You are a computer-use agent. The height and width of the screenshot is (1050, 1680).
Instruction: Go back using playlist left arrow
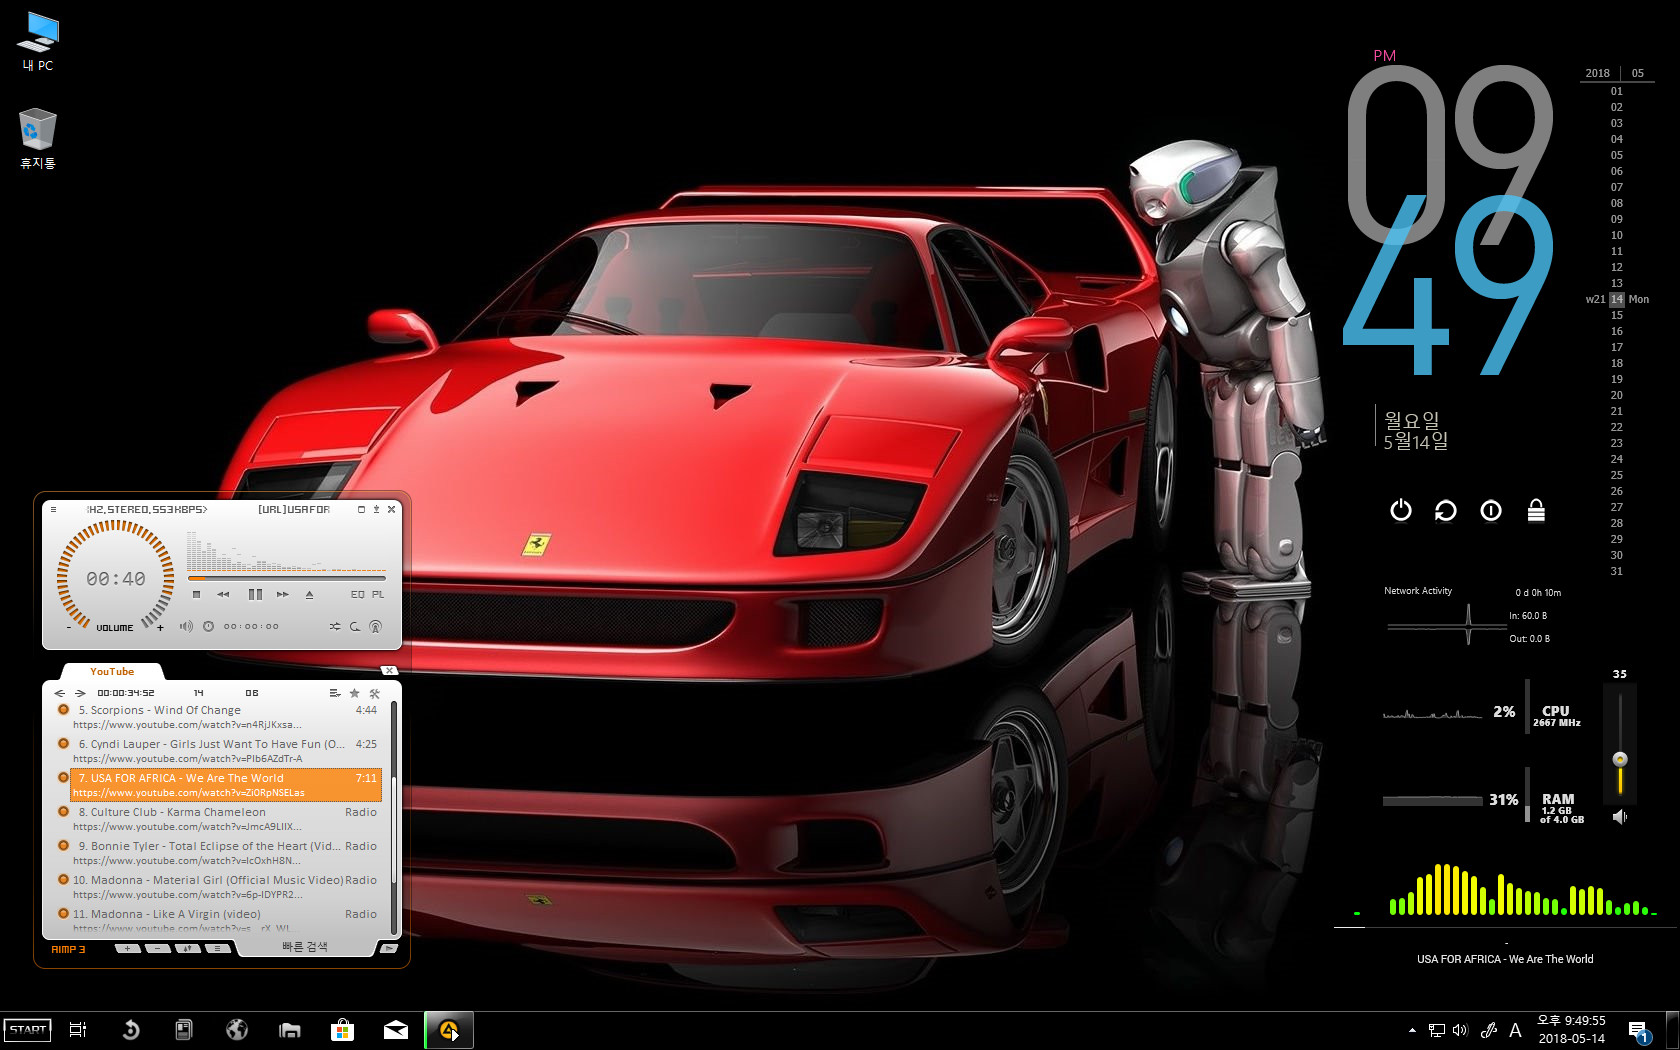[x=60, y=693]
